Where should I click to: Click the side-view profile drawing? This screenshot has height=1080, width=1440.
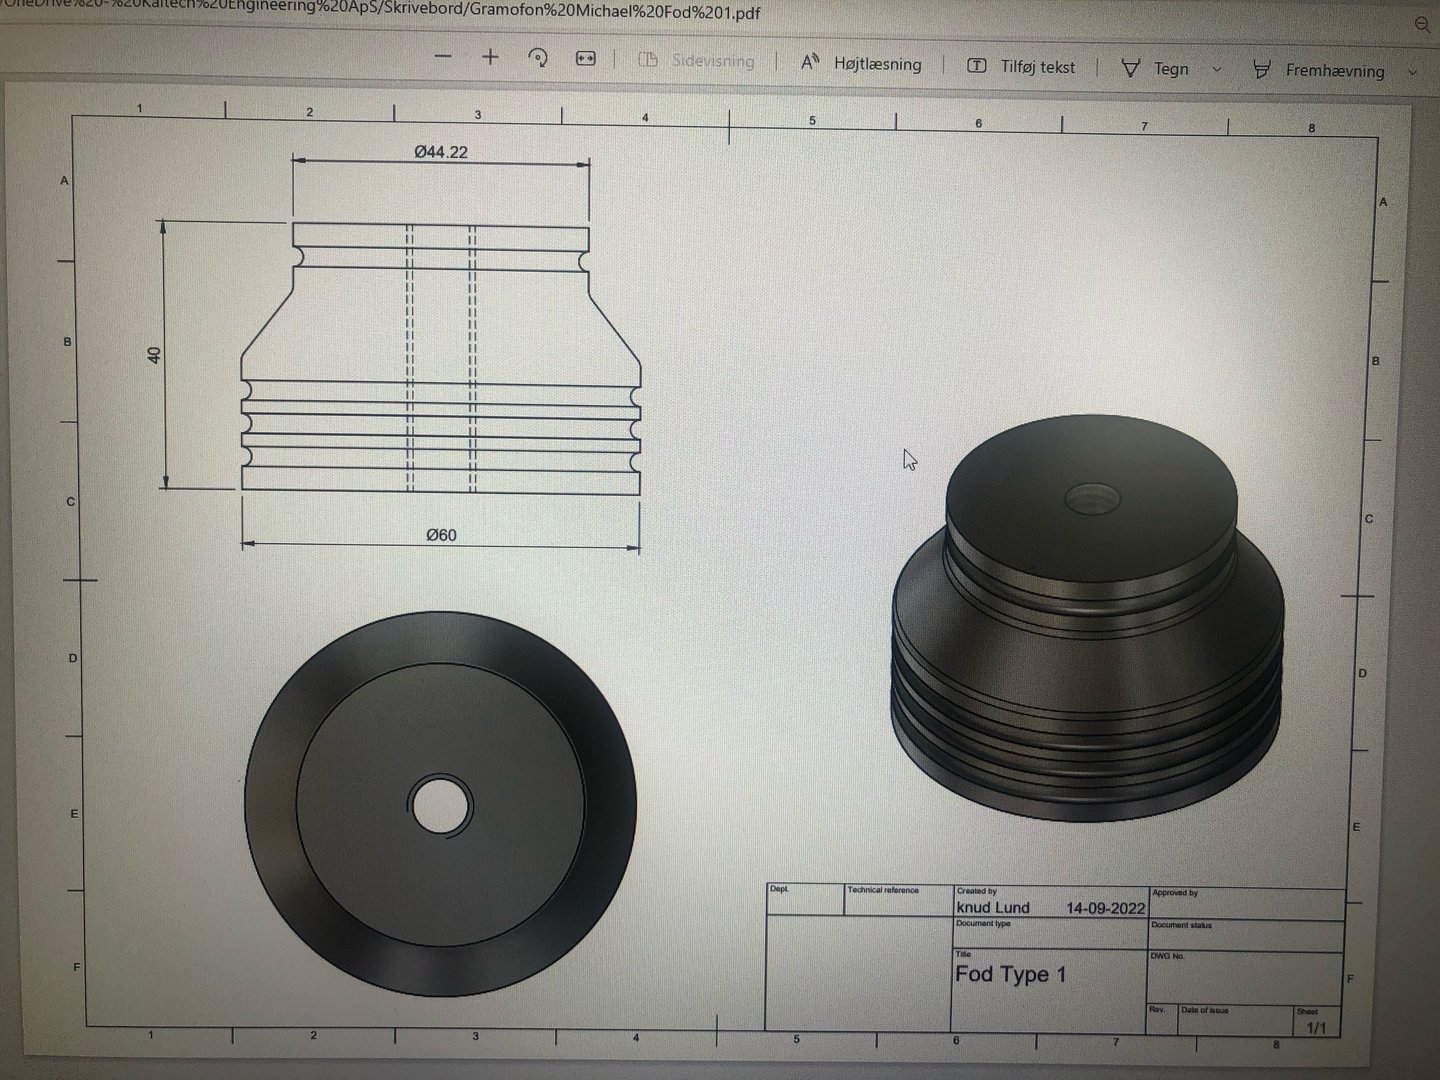[441, 357]
